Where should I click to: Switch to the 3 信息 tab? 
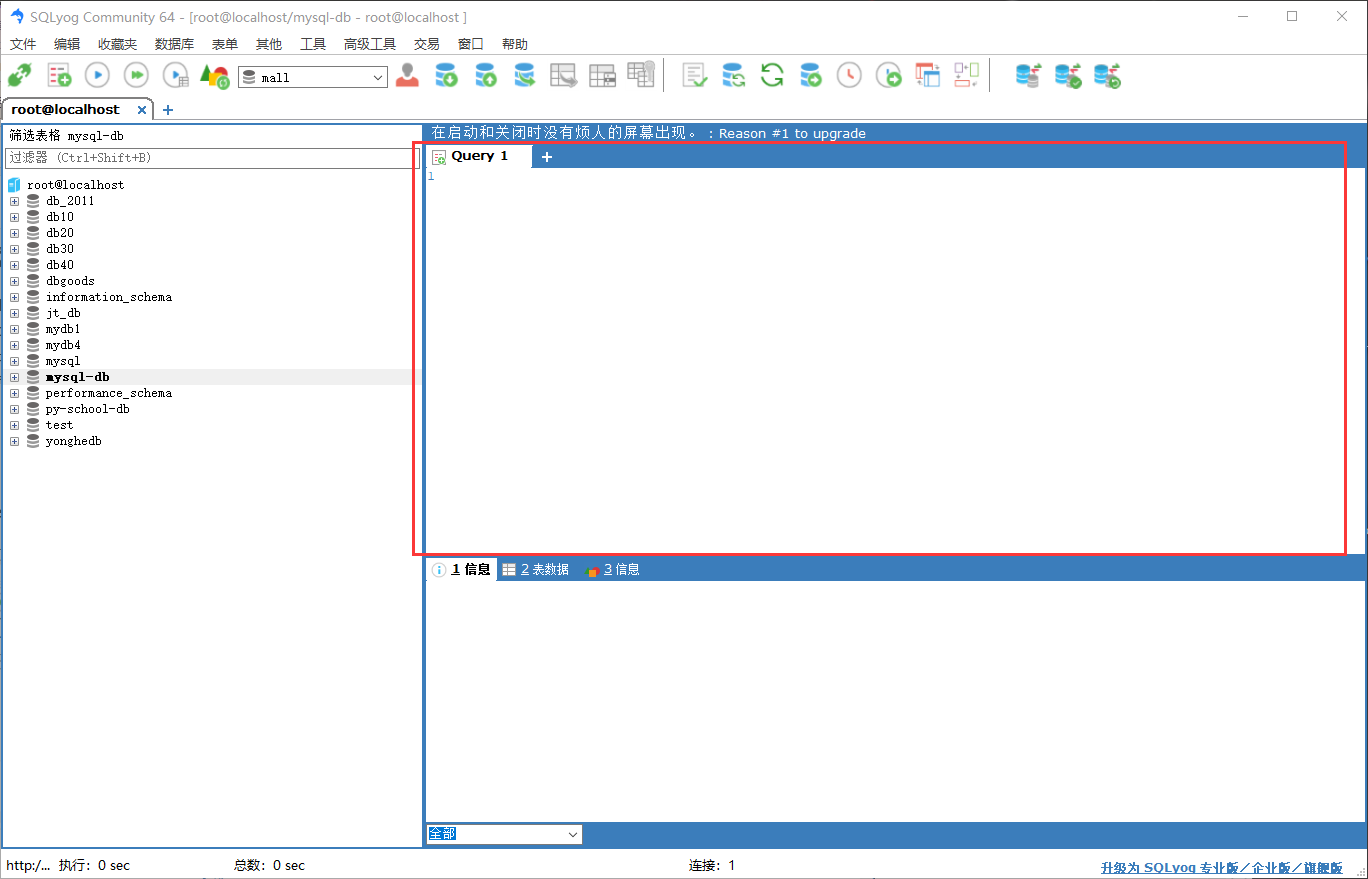point(612,569)
